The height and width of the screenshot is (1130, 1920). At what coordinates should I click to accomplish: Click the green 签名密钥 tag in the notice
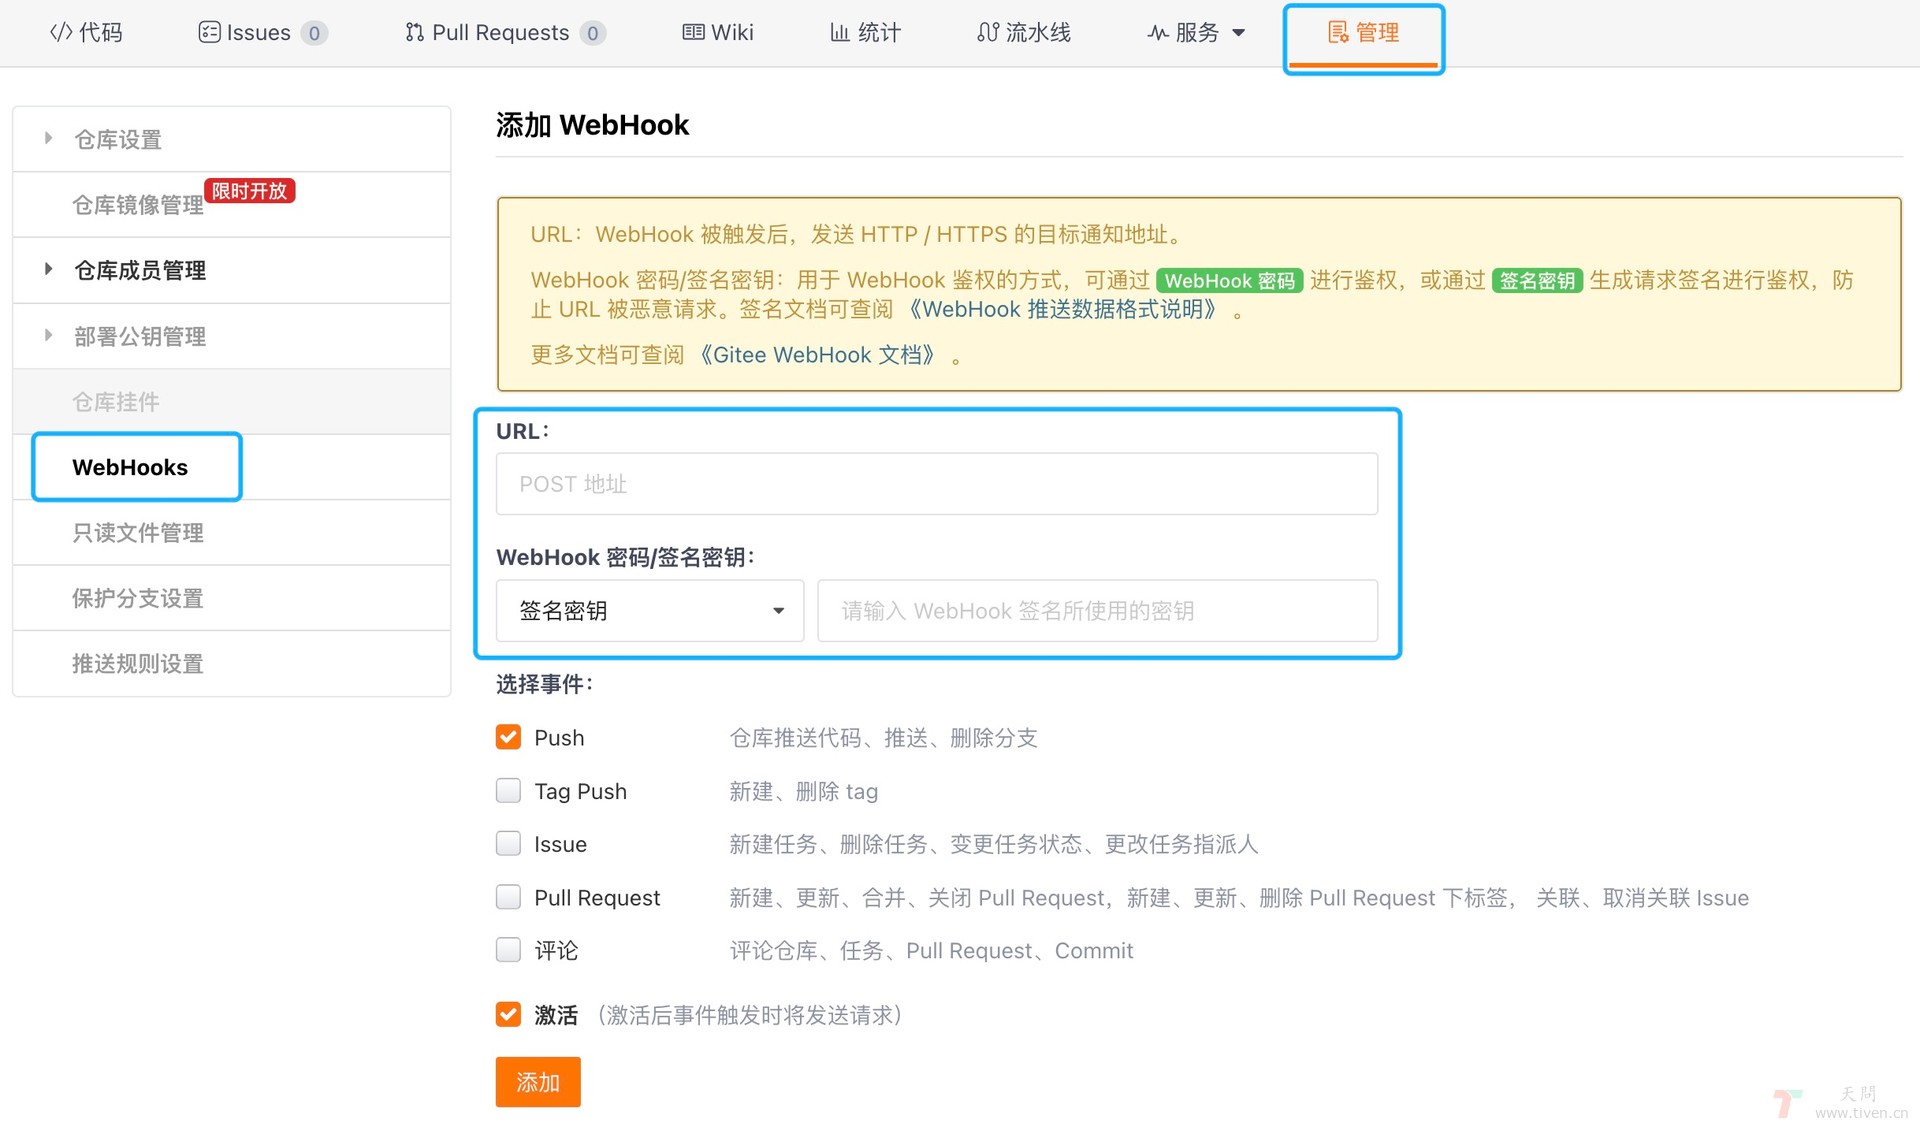pyautogui.click(x=1537, y=281)
